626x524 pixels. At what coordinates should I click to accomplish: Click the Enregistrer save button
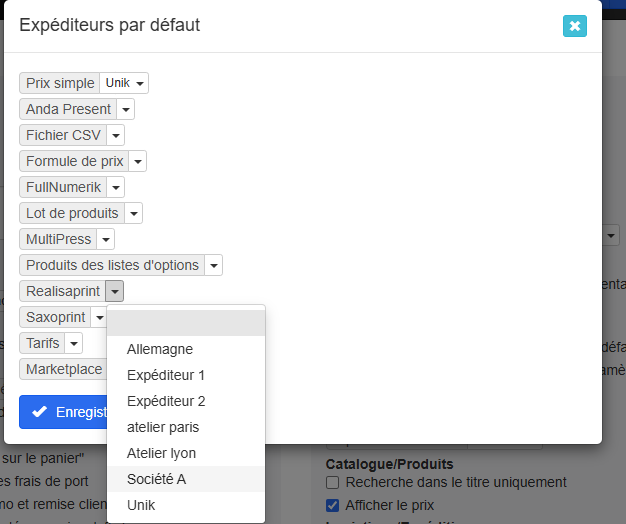(x=63, y=412)
